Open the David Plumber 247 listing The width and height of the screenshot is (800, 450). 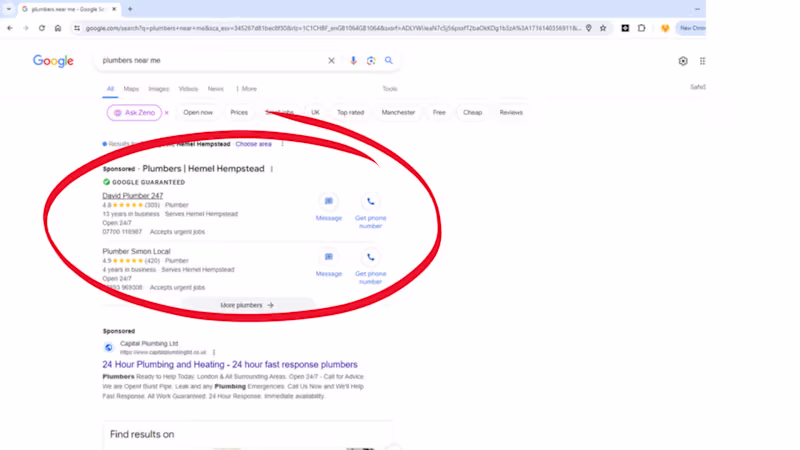point(133,196)
